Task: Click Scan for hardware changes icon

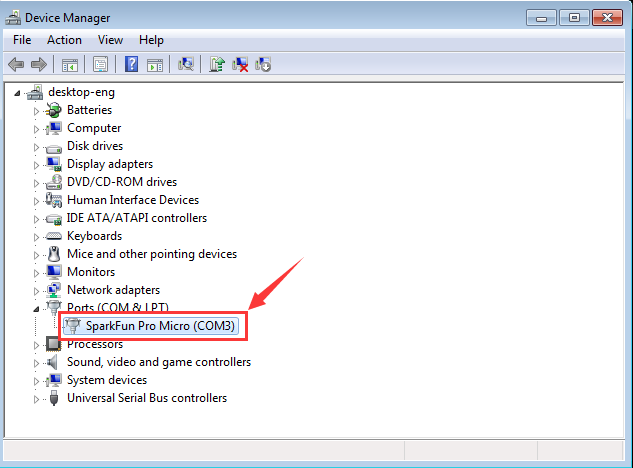Action: (186, 65)
